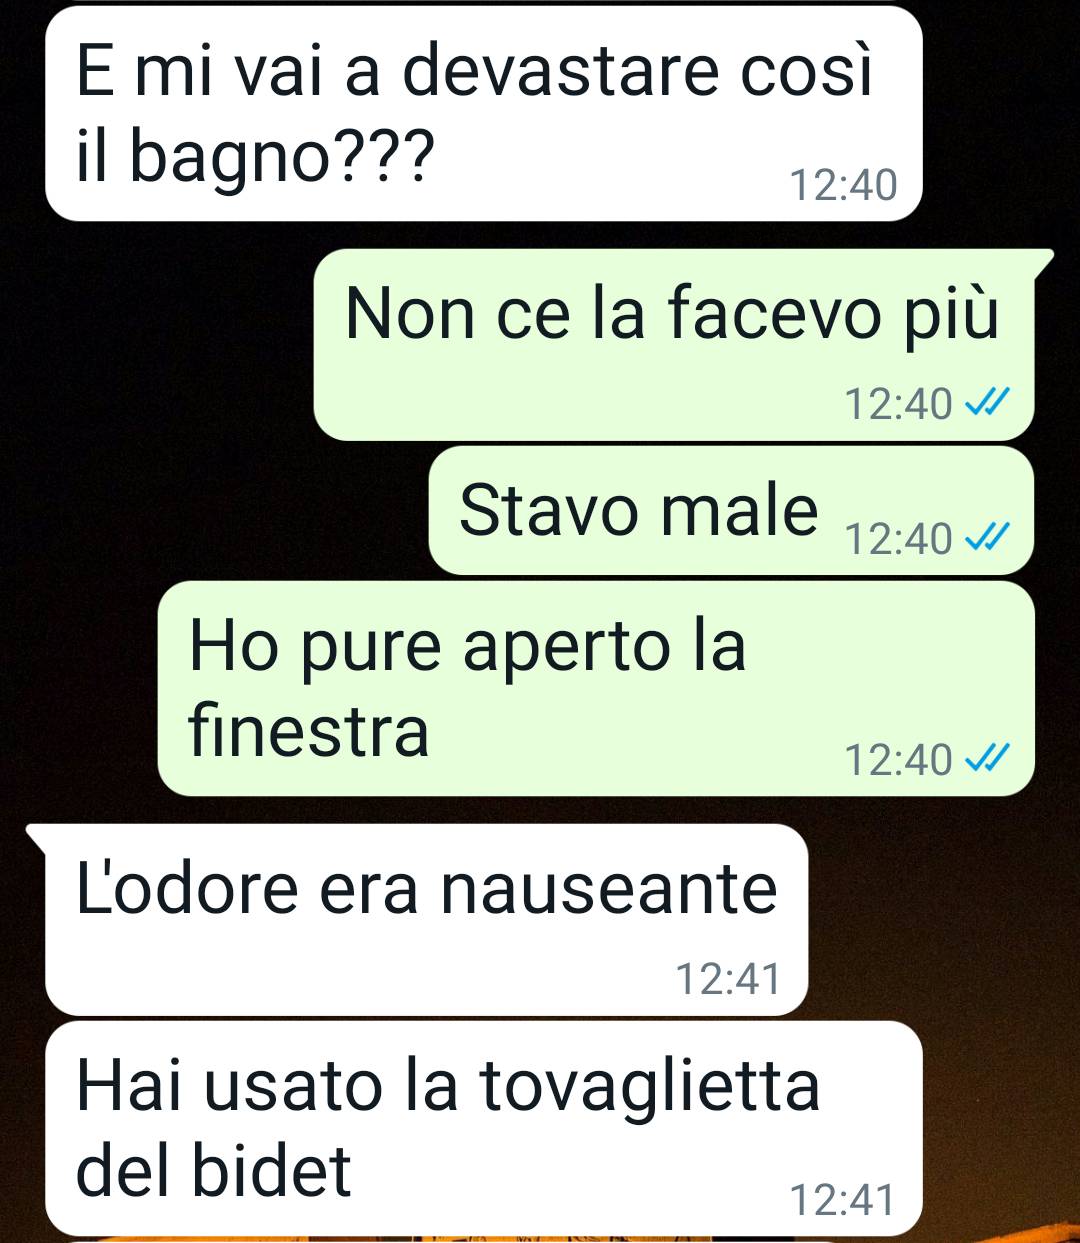Tap the 12:41 timestamp under 'L'odore era nauseante'
Image resolution: width=1080 pixels, height=1243 pixels.
[x=729, y=979]
